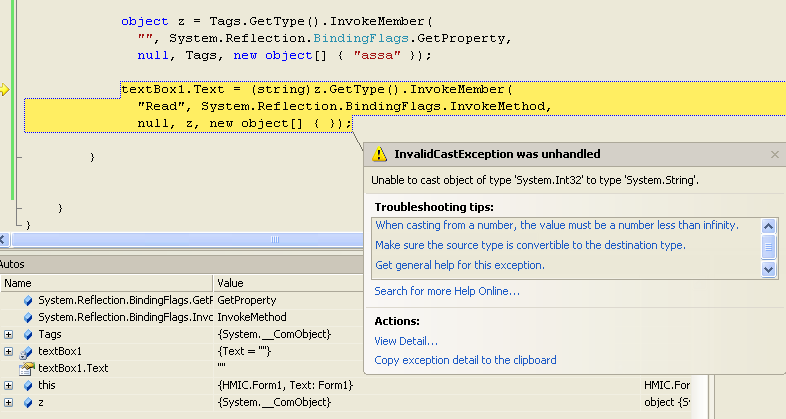Click 'HMIC.For' type cell of this row
The width and height of the screenshot is (786, 419).
coord(667,385)
